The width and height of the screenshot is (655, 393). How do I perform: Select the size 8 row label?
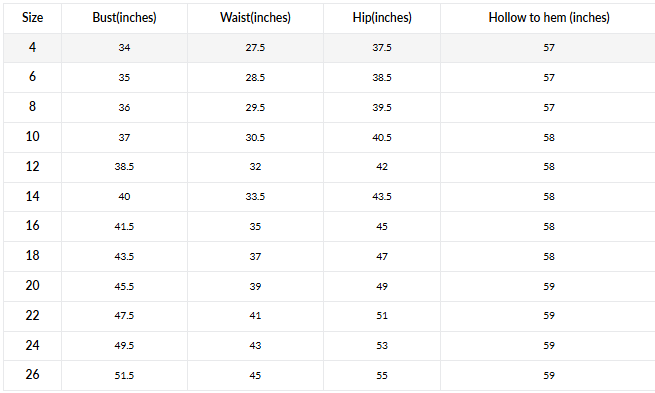(x=33, y=106)
